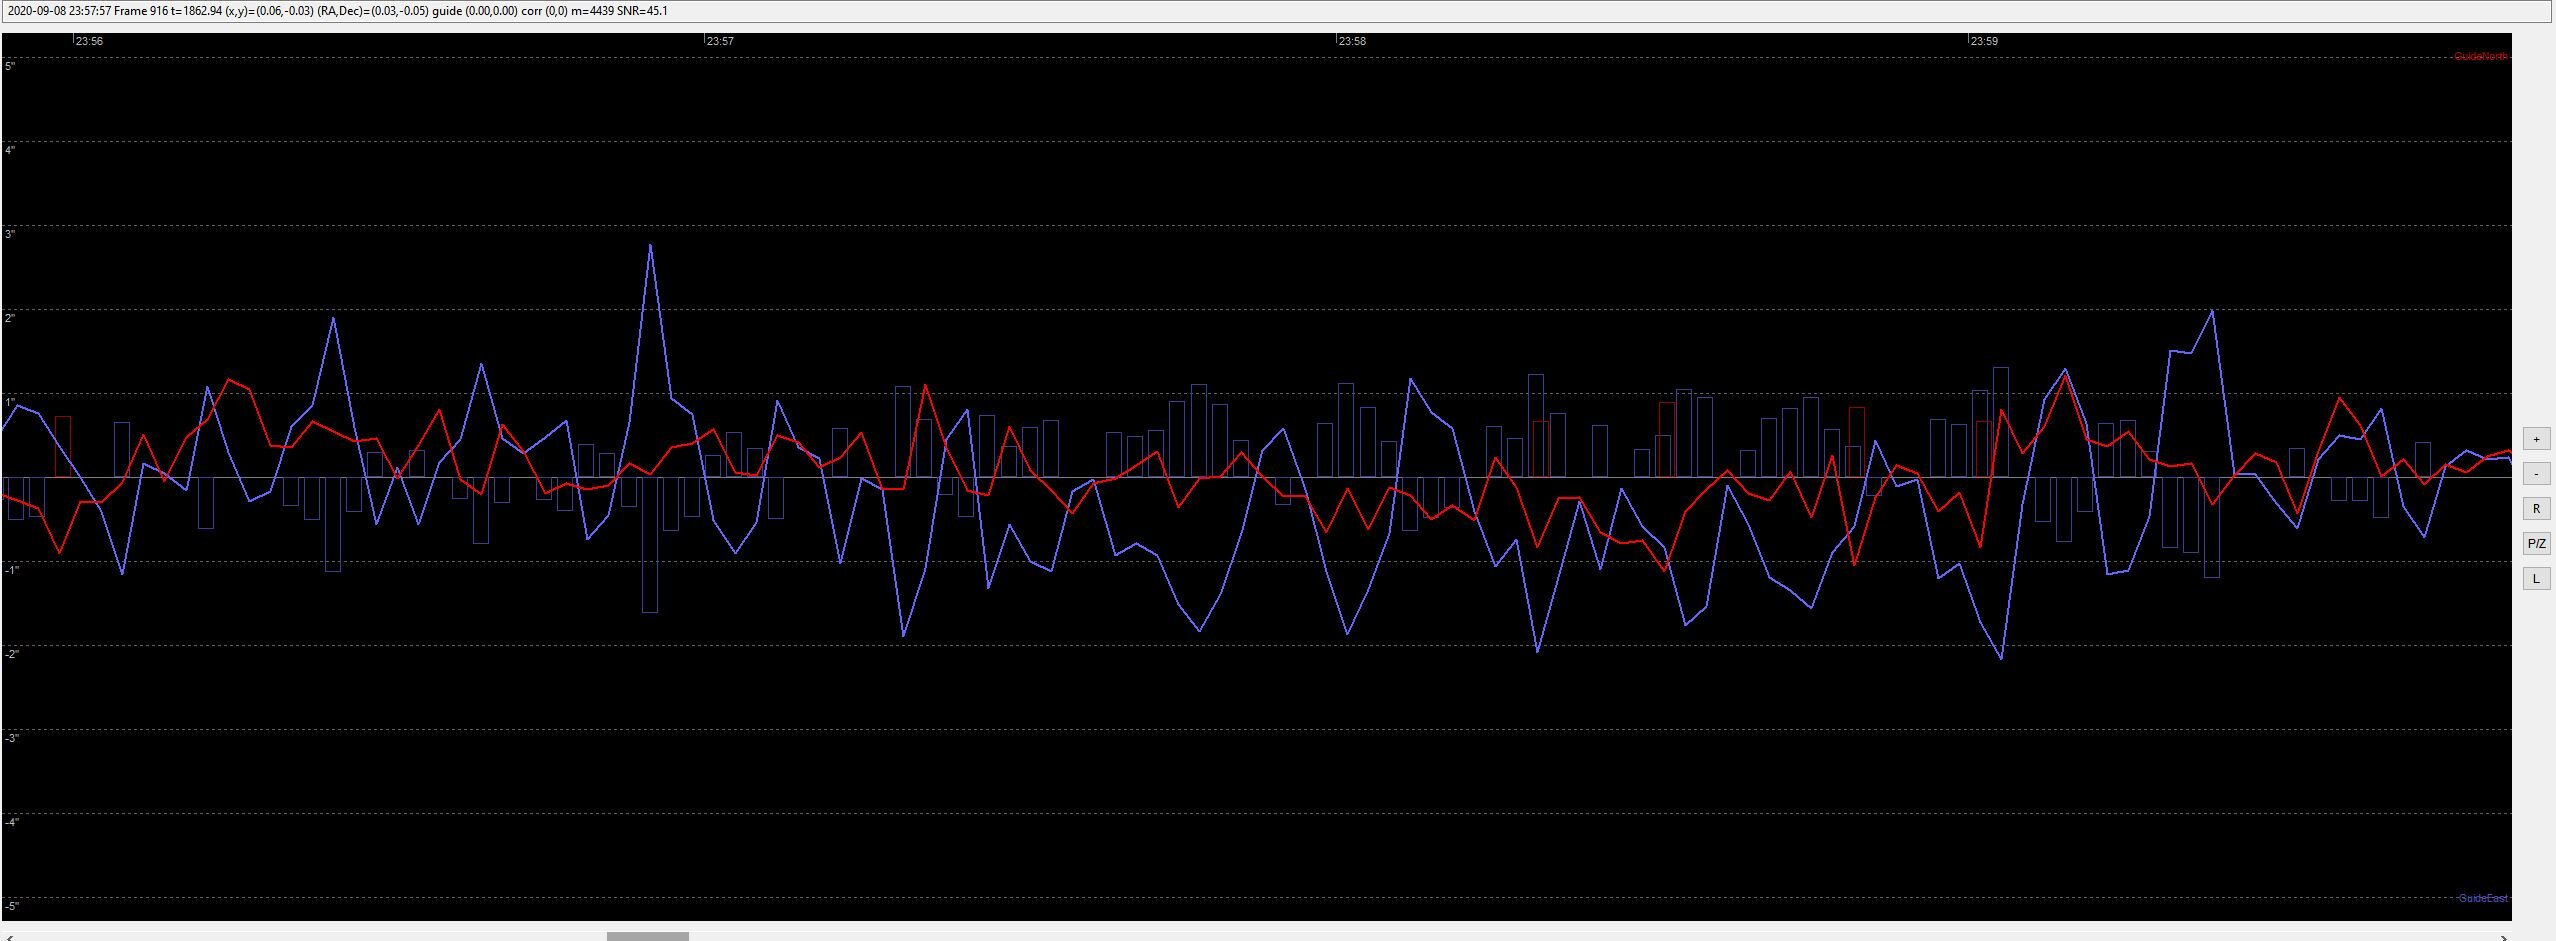
Task: Click the scrollbar left arrow
Action: (x=8, y=937)
